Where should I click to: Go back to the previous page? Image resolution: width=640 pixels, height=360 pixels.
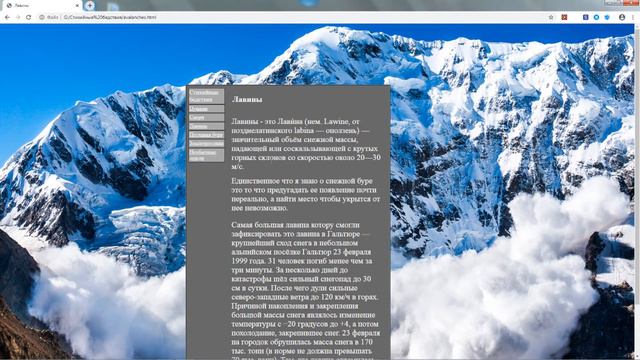coord(7,17)
